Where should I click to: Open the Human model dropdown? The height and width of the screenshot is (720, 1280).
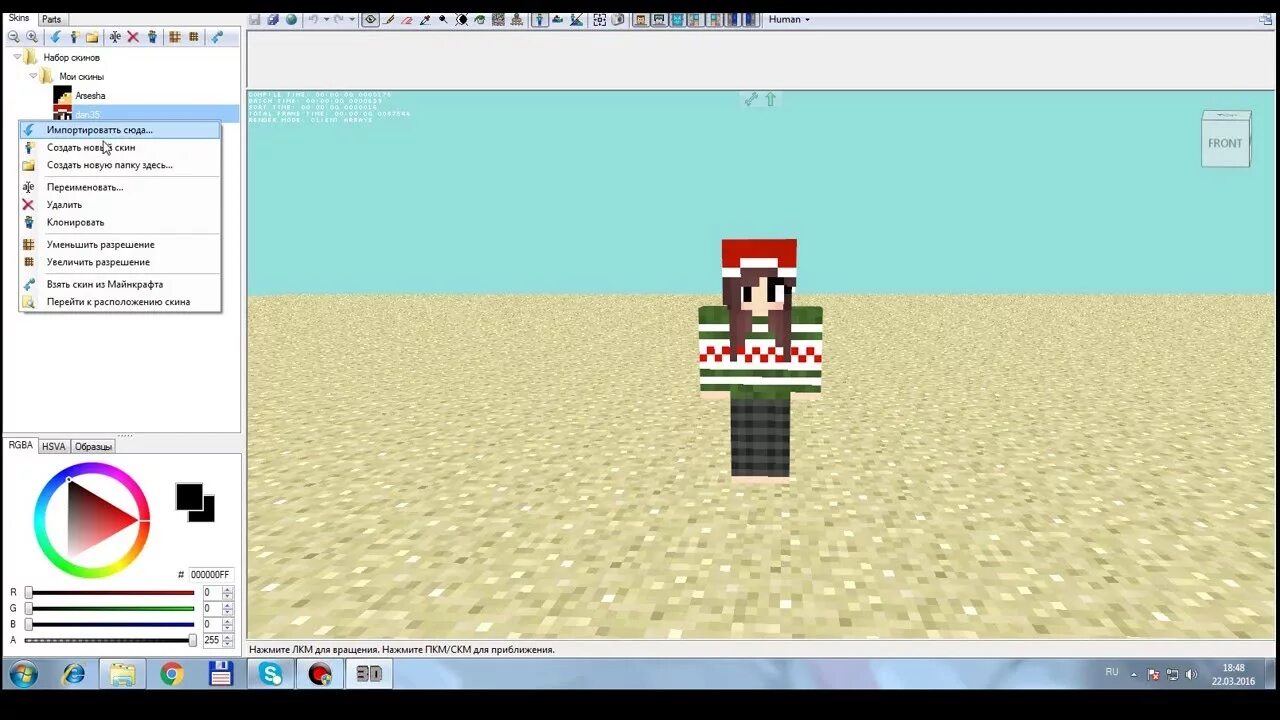click(789, 19)
